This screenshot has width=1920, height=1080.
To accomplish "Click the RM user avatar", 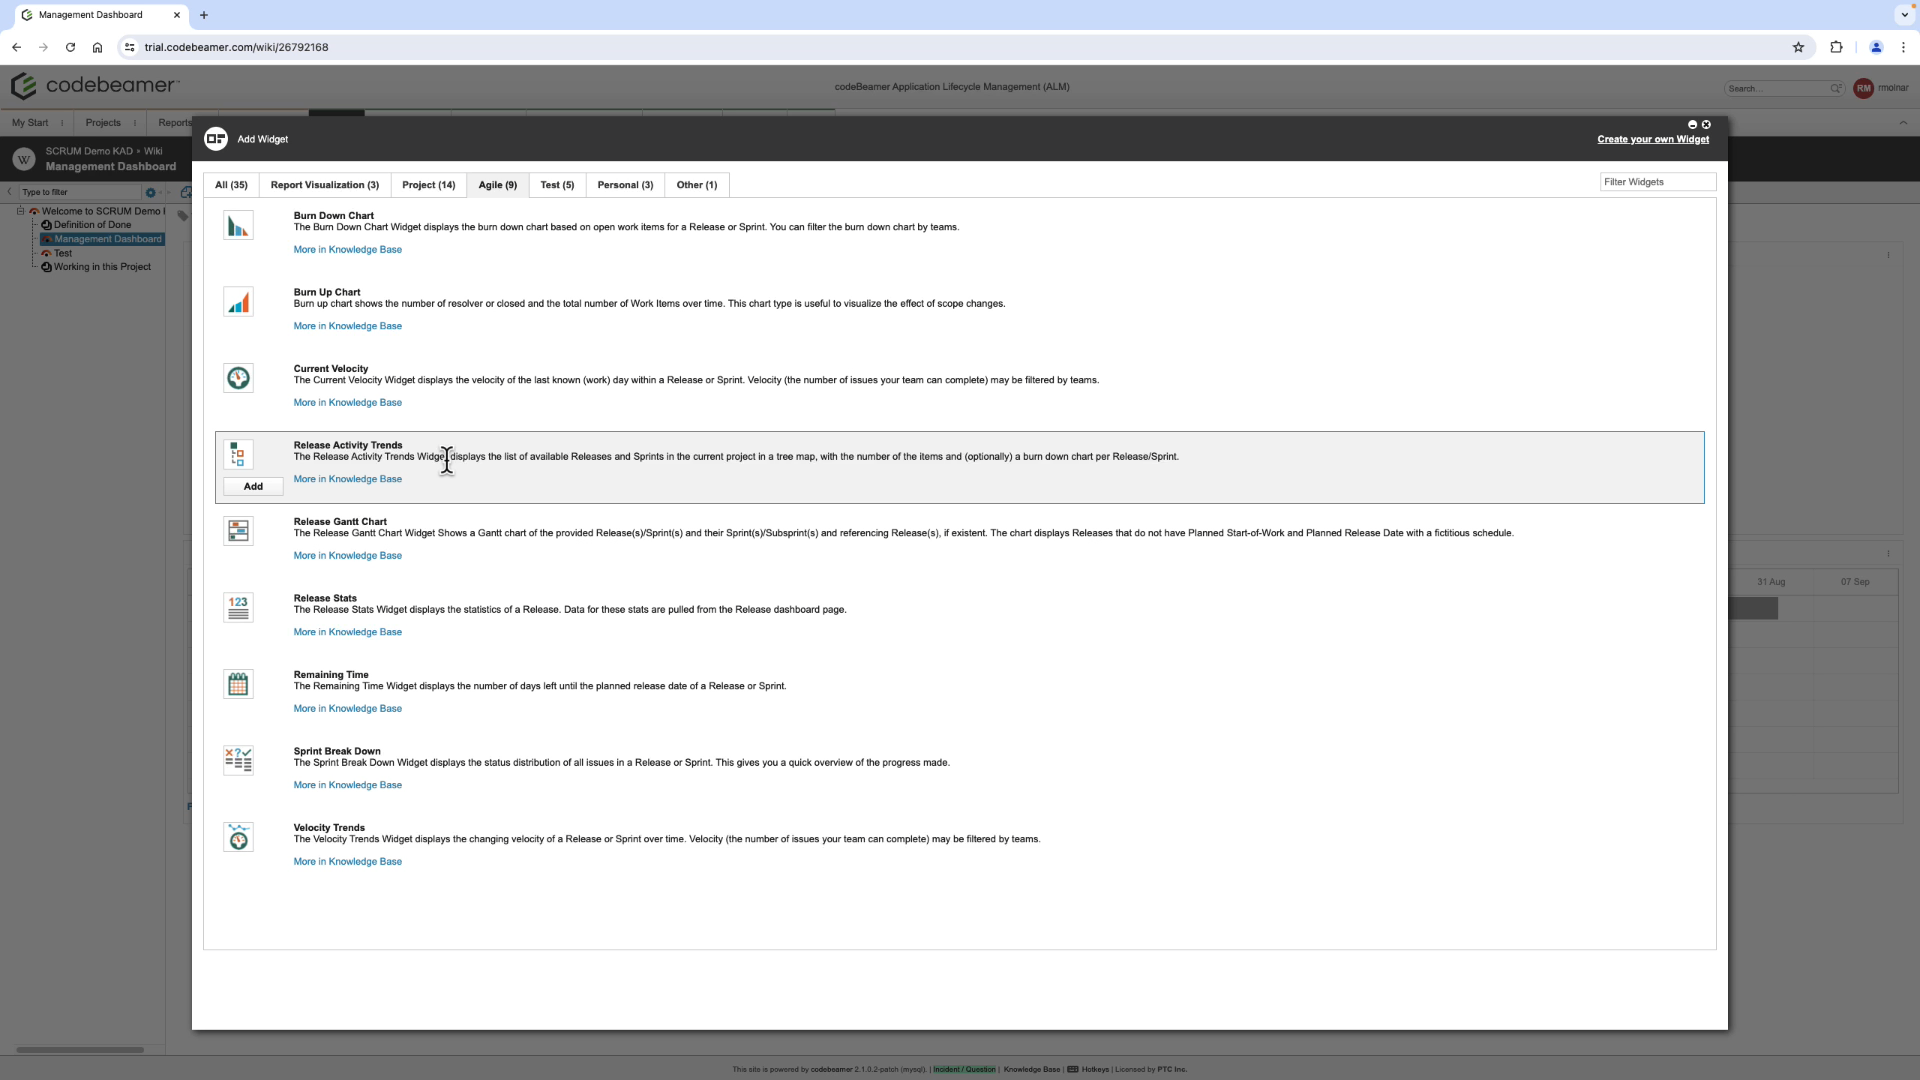I will [1863, 88].
